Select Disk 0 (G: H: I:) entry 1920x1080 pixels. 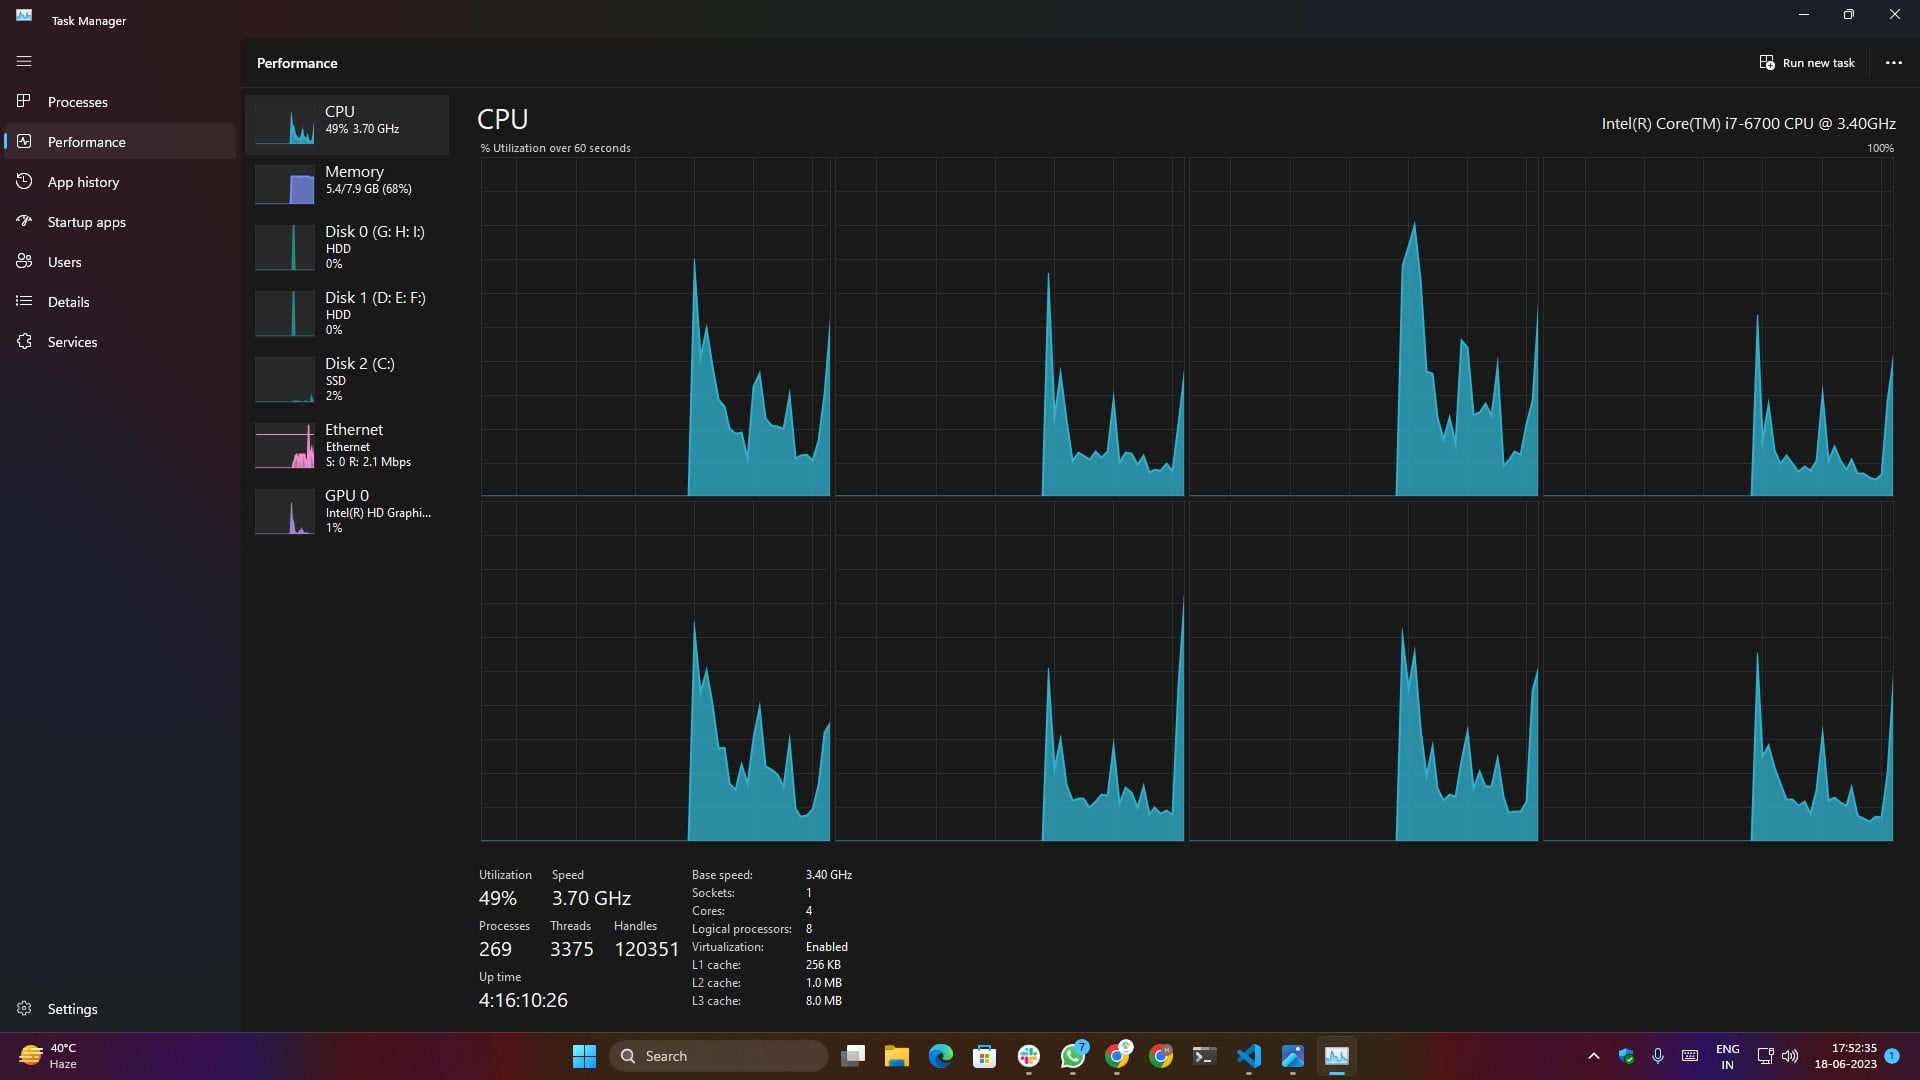pyautogui.click(x=347, y=247)
